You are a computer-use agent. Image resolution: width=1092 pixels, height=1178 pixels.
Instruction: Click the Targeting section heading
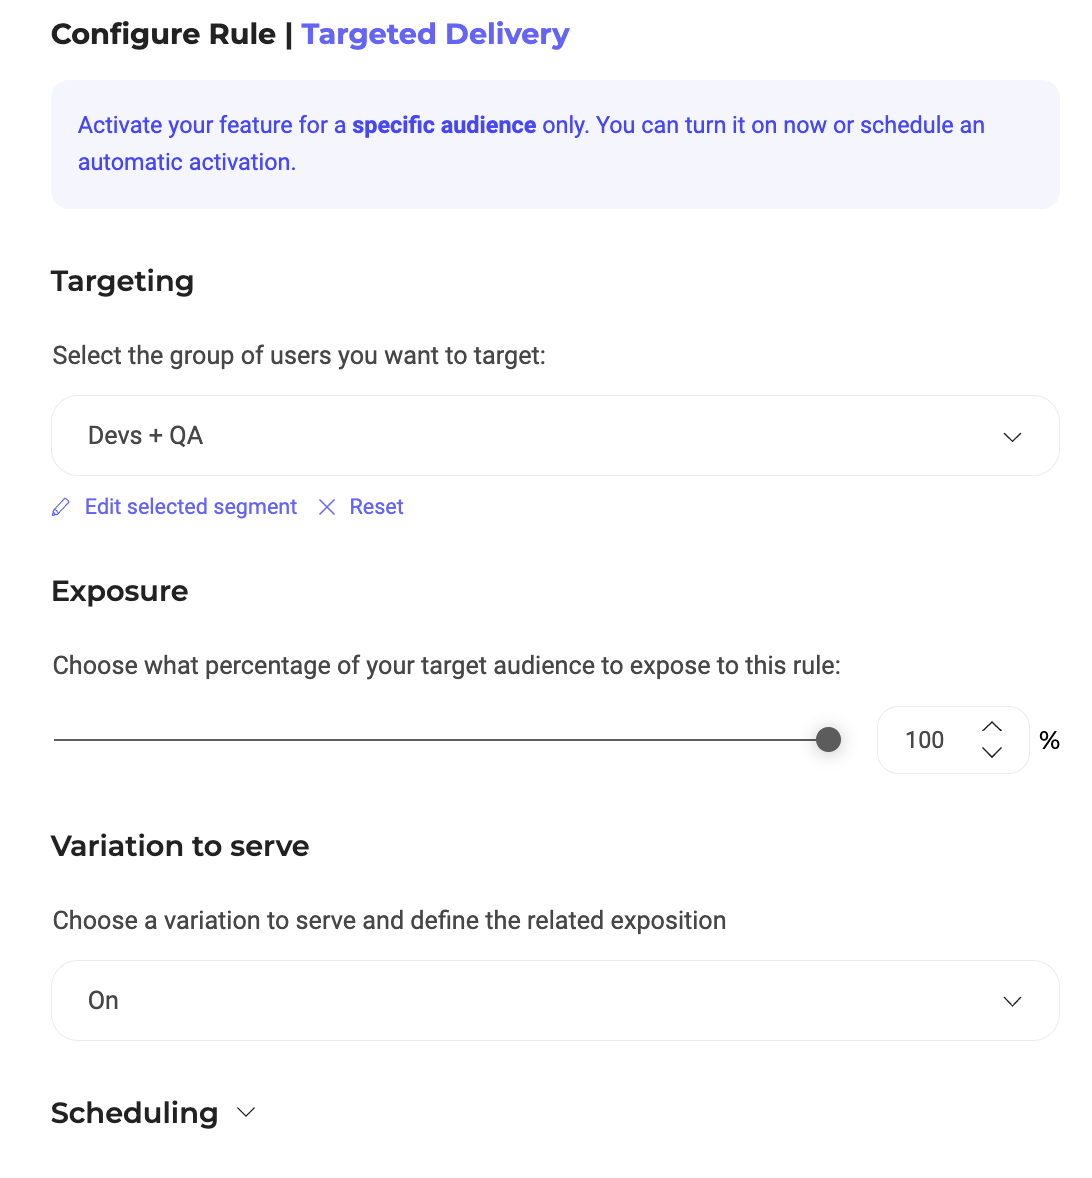[x=122, y=281]
